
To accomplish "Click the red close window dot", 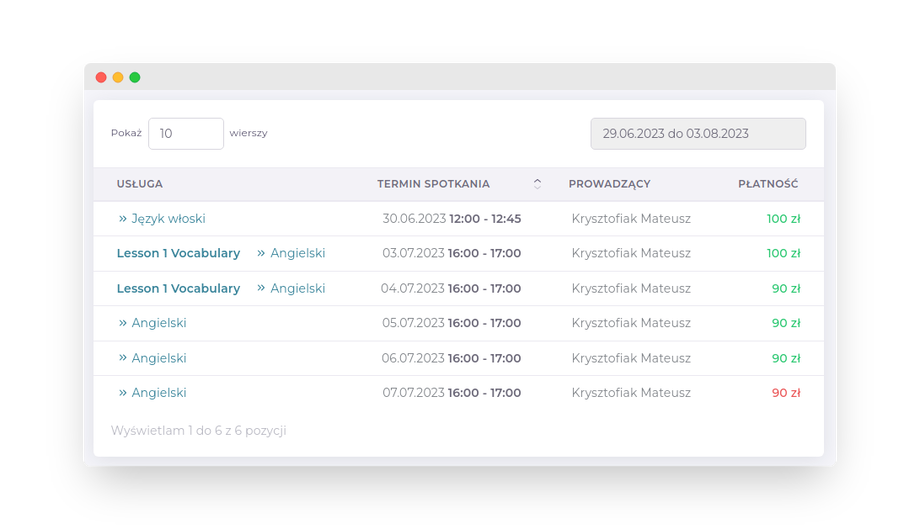I will pyautogui.click(x=101, y=77).
